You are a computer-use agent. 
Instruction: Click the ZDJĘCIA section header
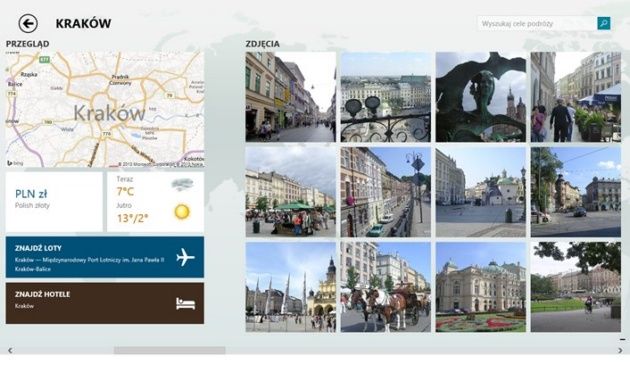point(262,44)
